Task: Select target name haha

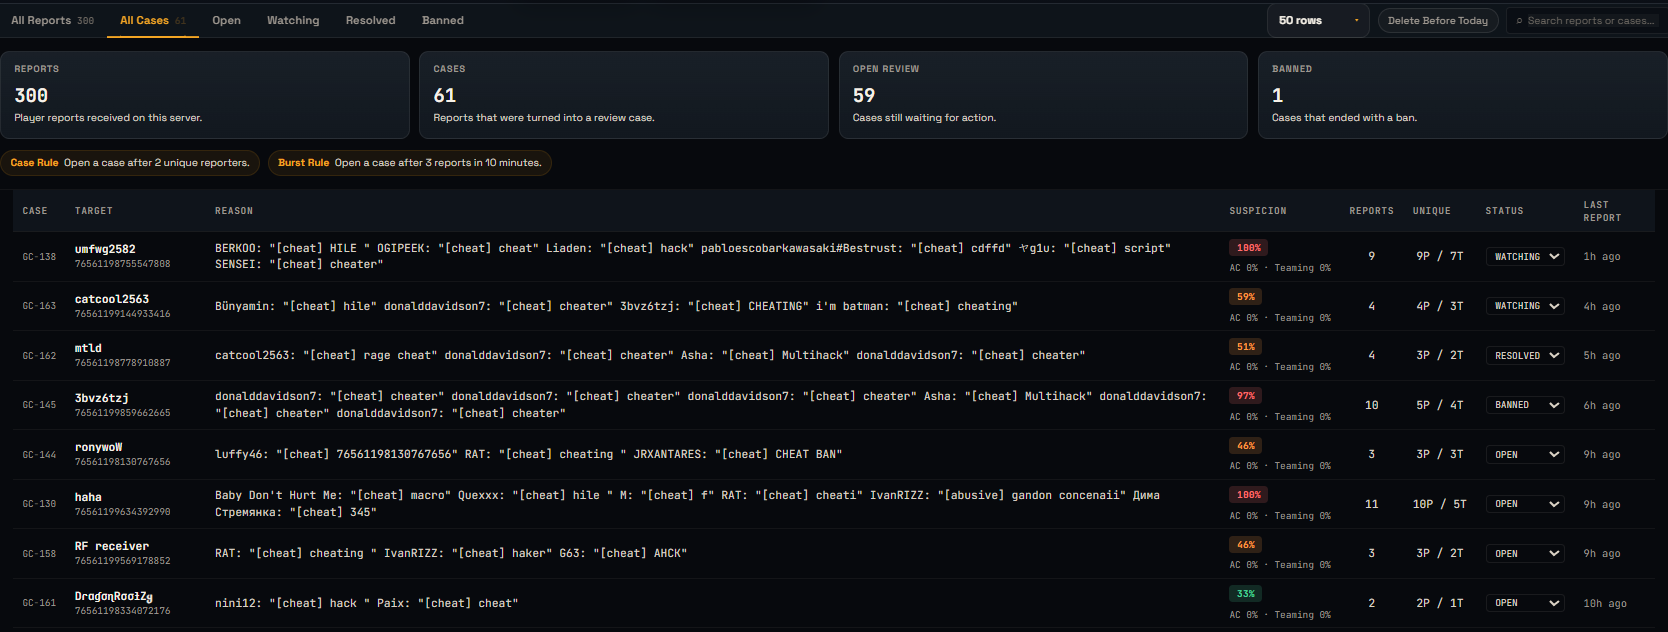Action: (88, 497)
